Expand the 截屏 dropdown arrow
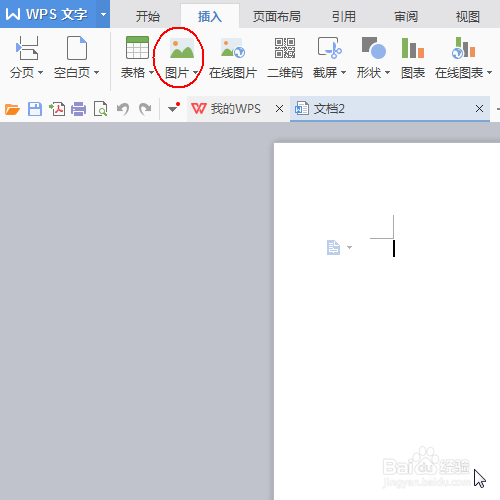This screenshot has width=500, height=500. (343, 72)
